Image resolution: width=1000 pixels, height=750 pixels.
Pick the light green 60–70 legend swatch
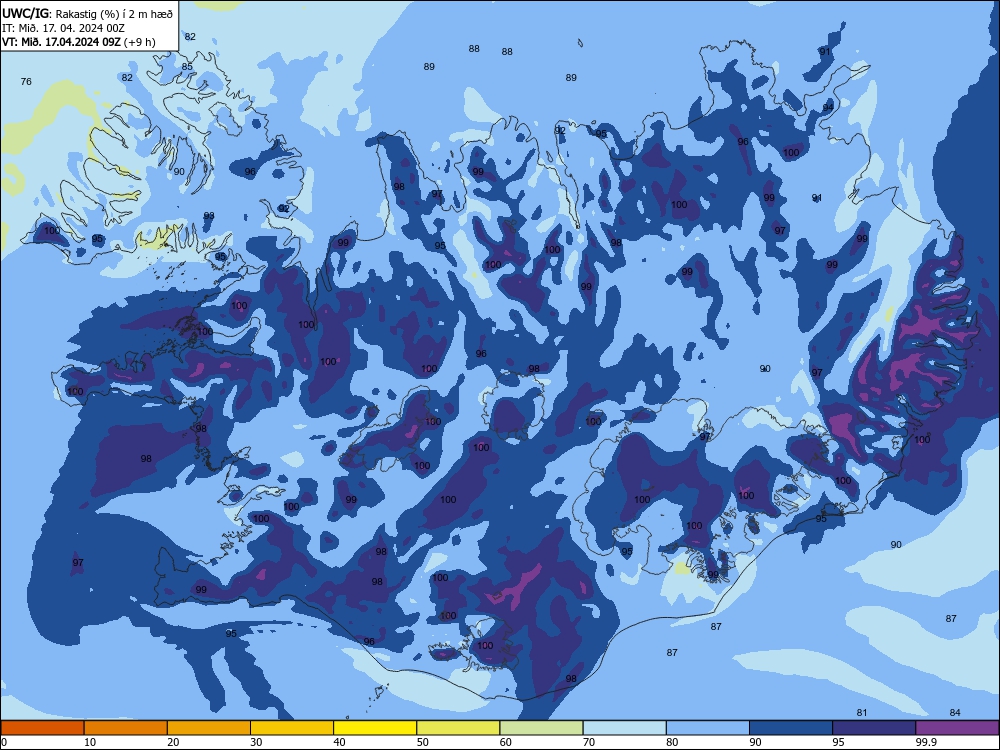(541, 728)
